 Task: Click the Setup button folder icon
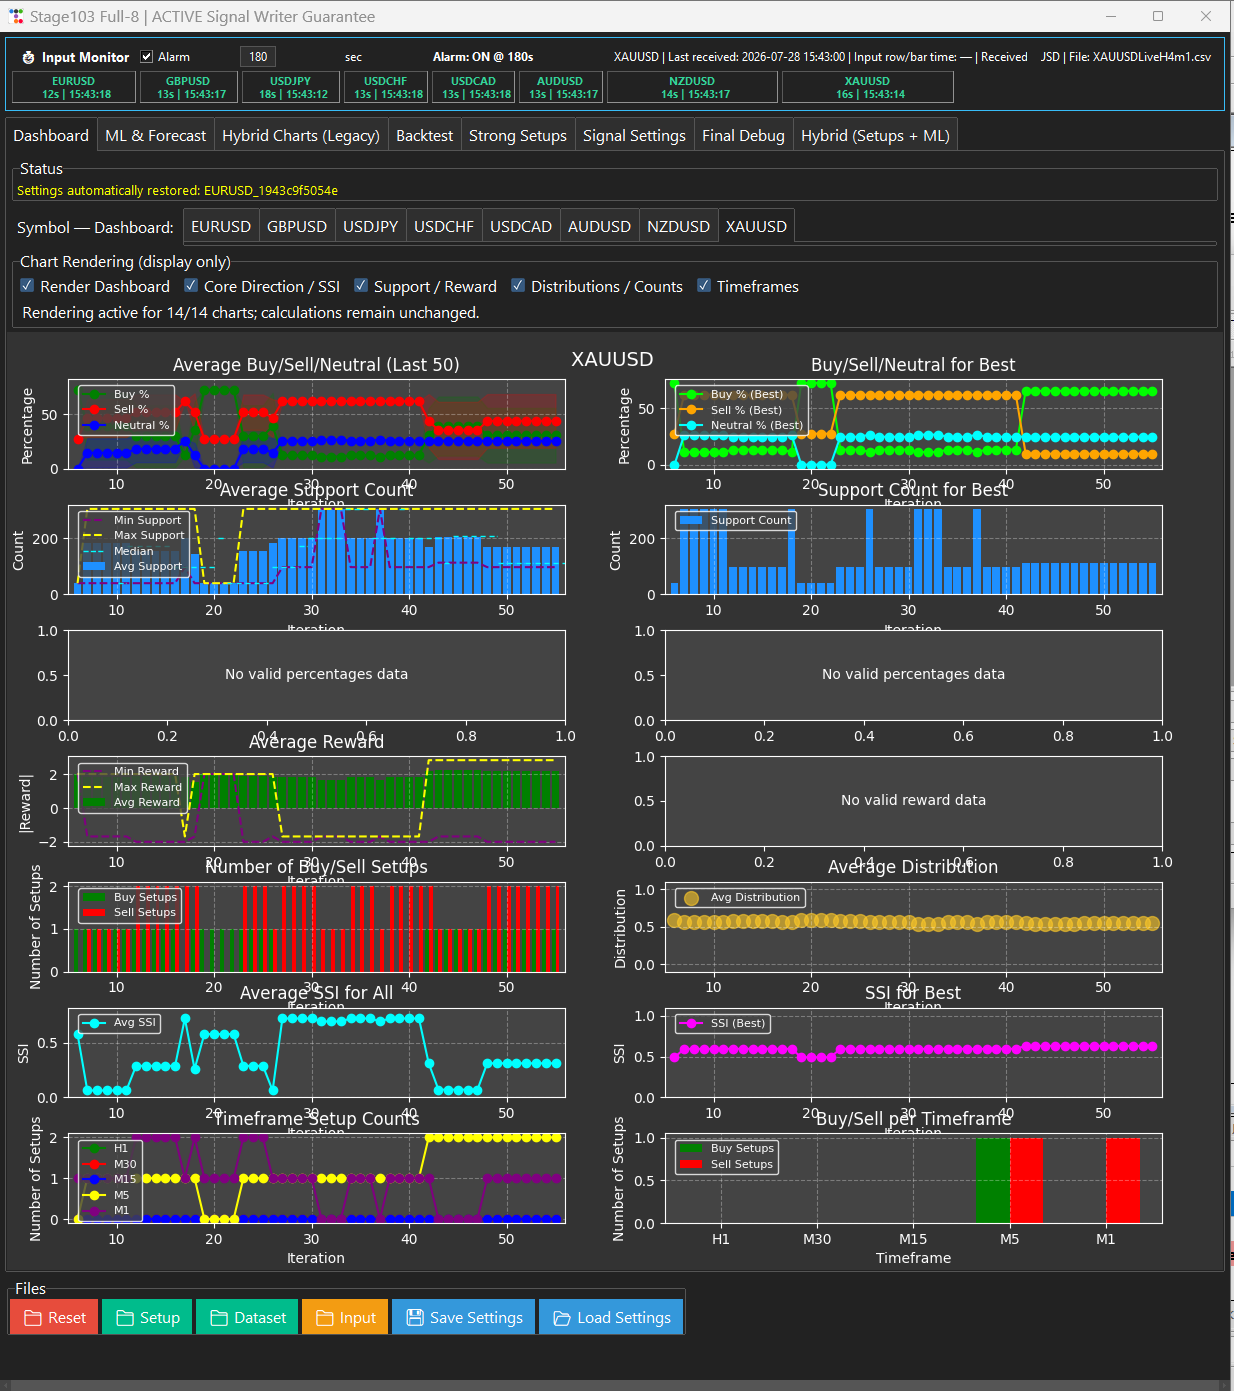coord(125,1318)
